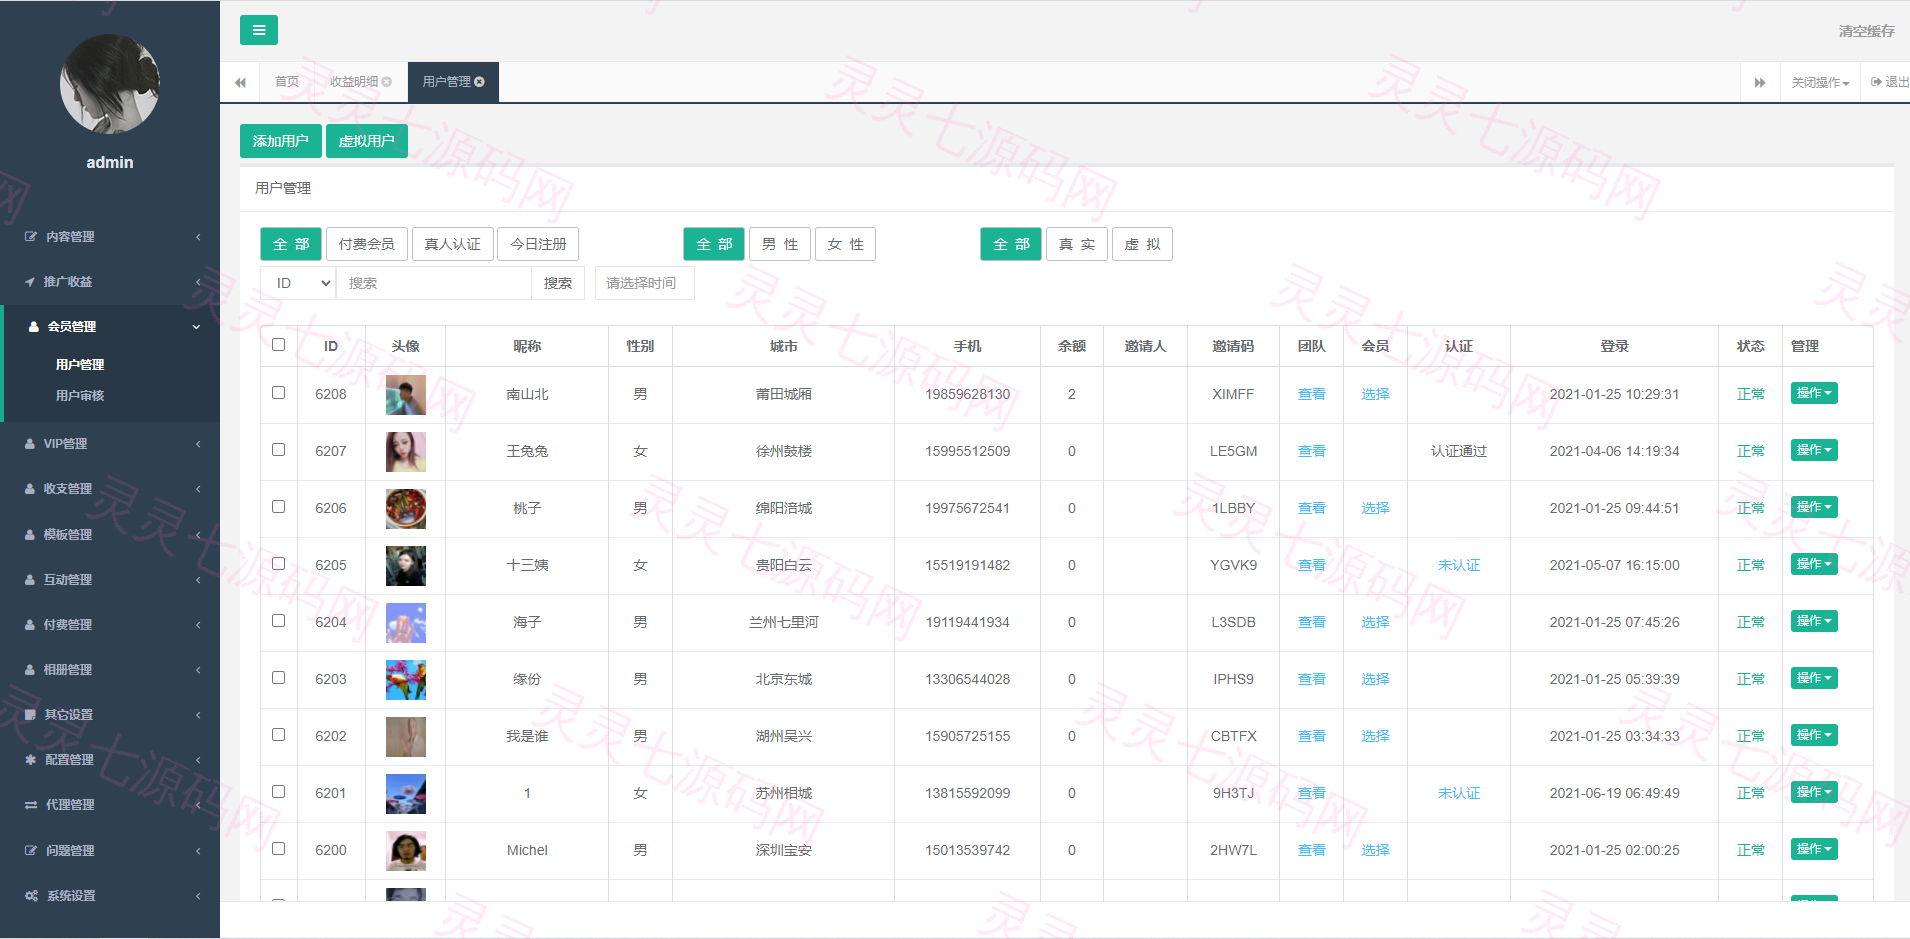
Task: Open 内容管理 sidebar menu
Action: pyautogui.click(x=110, y=237)
